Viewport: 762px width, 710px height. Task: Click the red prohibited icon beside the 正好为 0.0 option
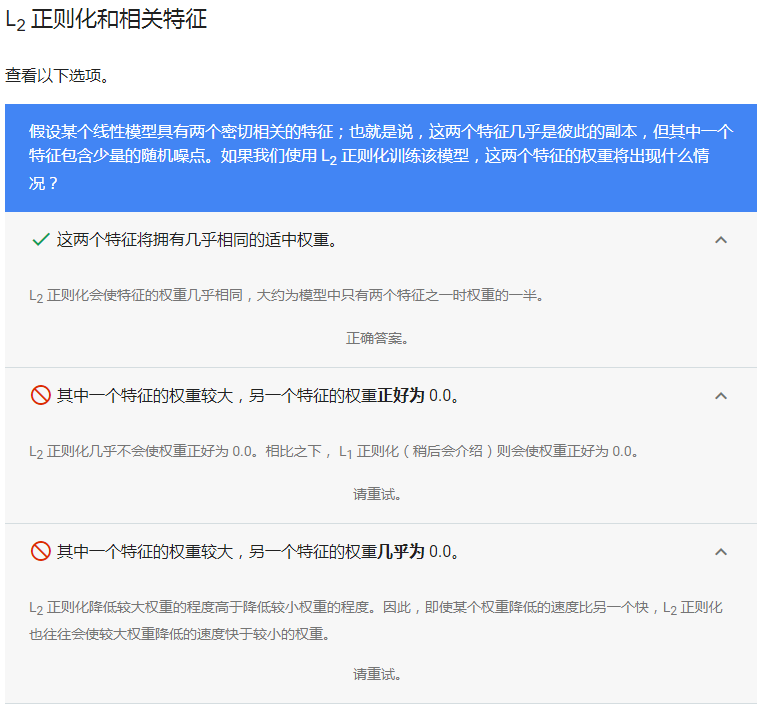tap(41, 396)
